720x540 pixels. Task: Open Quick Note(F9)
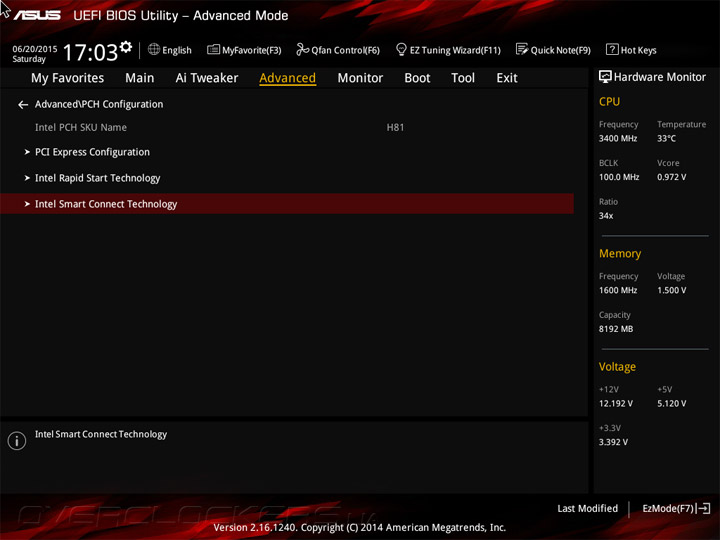tap(553, 50)
